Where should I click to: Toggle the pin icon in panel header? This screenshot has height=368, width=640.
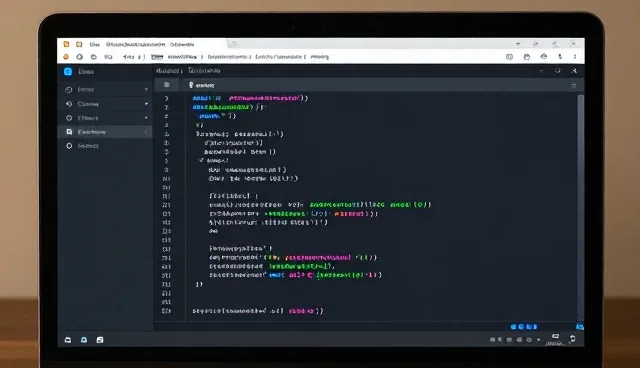(x=574, y=71)
